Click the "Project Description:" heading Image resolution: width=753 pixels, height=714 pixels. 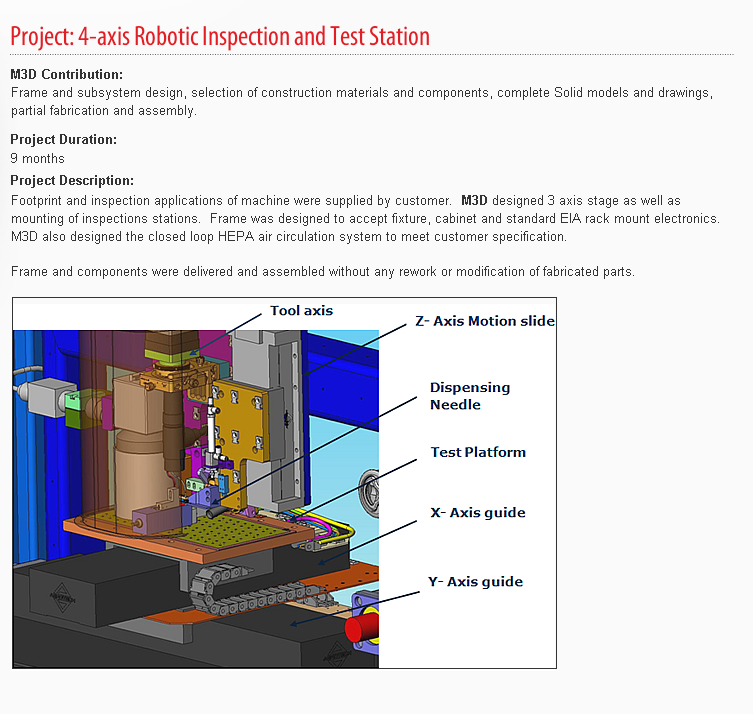(72, 181)
